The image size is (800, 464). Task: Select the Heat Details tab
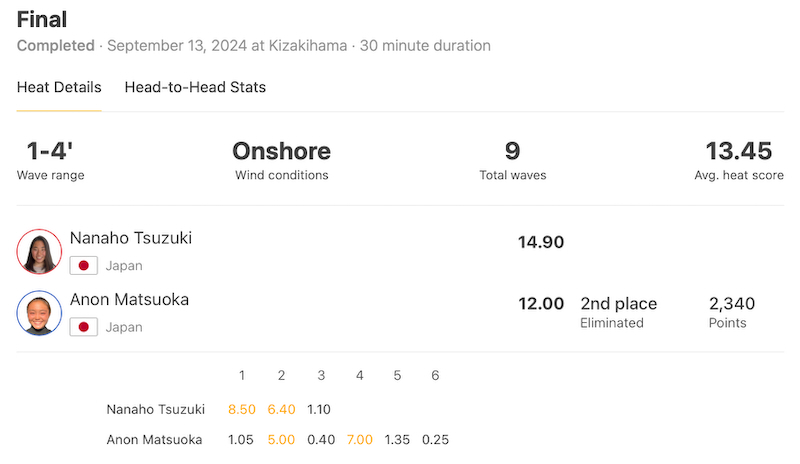pyautogui.click(x=59, y=87)
